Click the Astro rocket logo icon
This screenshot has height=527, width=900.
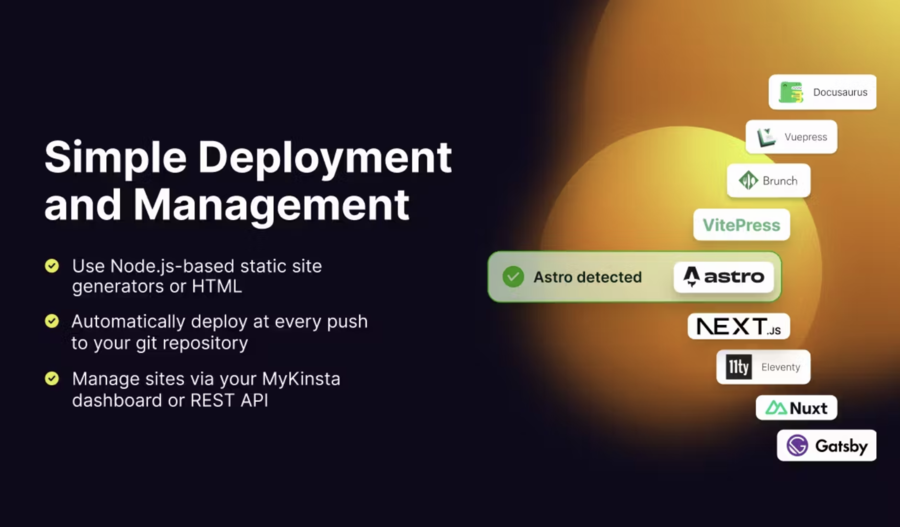tap(691, 277)
